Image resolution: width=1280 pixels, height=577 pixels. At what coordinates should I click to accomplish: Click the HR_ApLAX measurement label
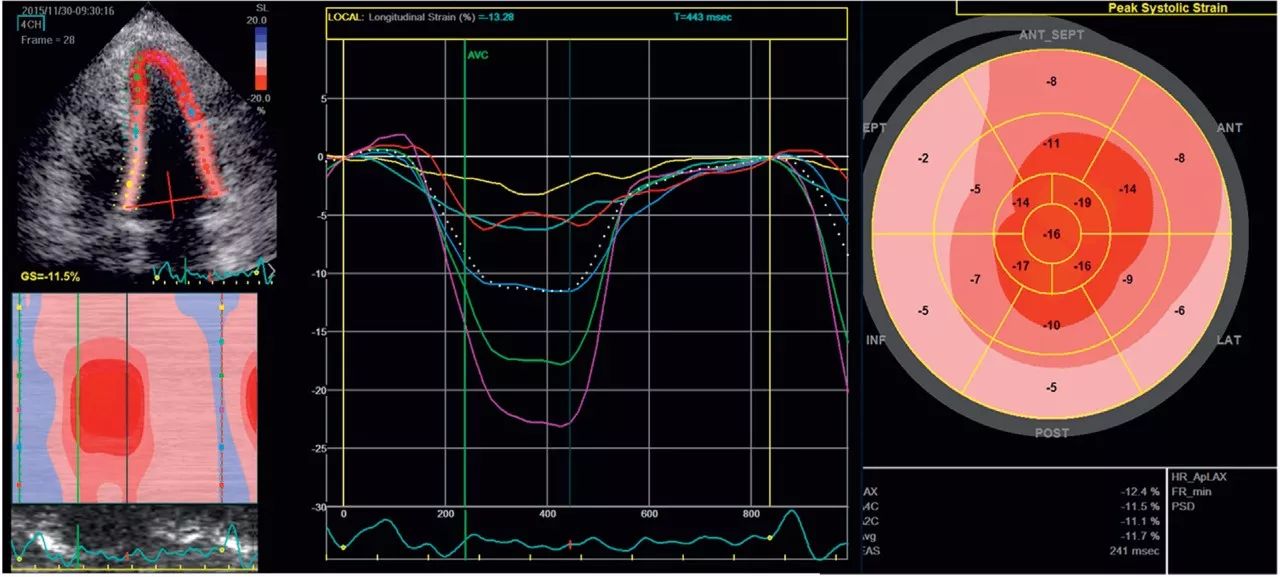[1204, 479]
